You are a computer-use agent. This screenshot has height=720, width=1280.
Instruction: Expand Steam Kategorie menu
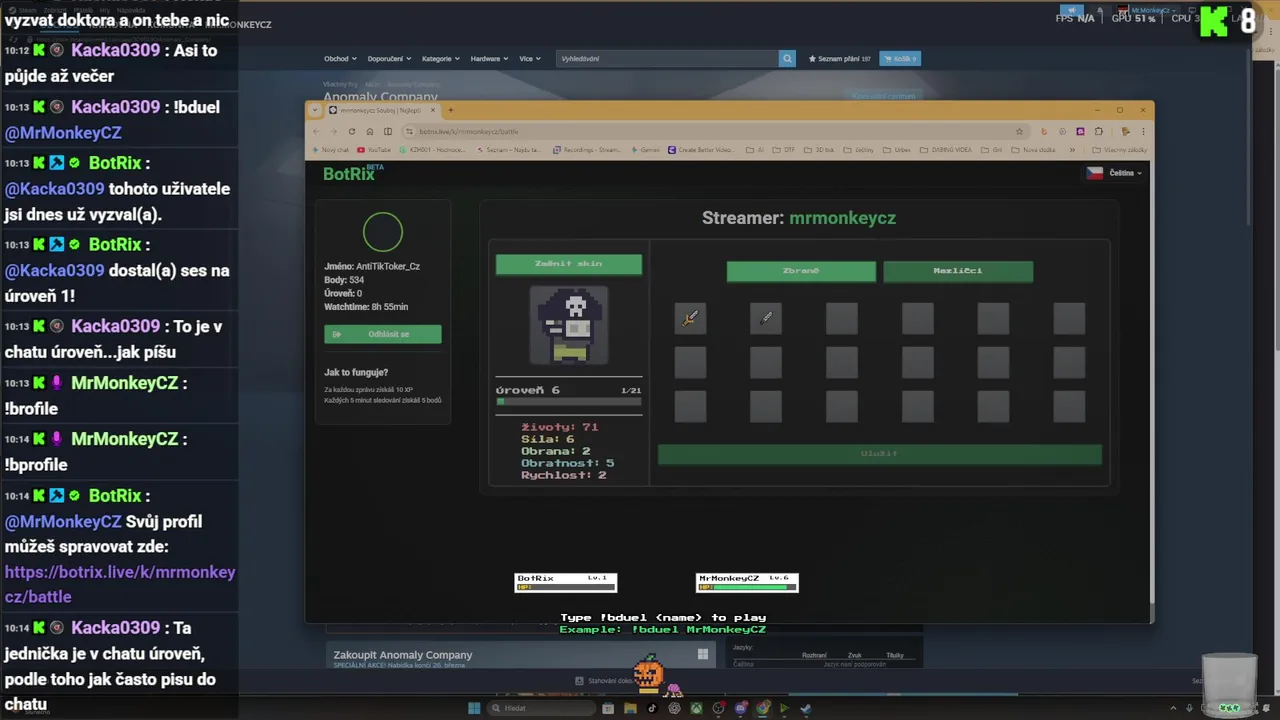[x=440, y=58]
